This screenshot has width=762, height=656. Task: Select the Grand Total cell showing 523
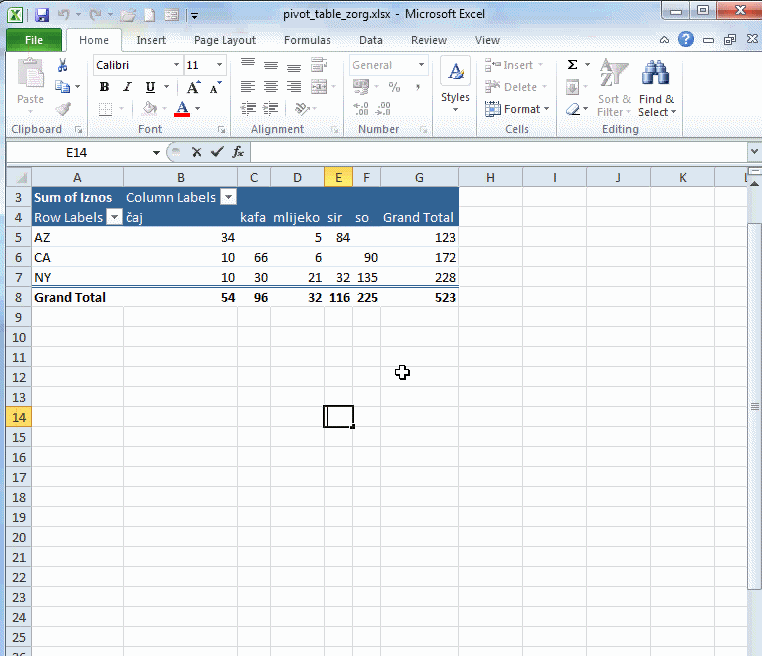[x=419, y=297]
